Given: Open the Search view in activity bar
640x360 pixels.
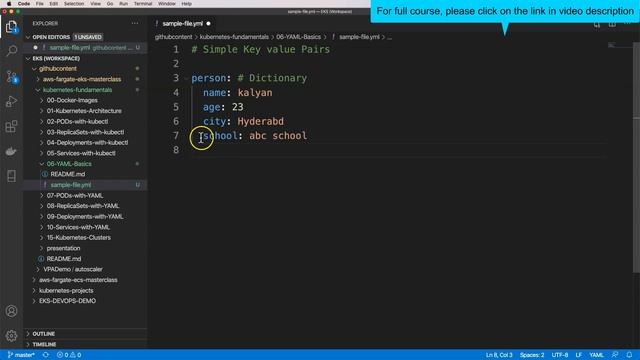Looking at the screenshot, I should pos(11,51).
